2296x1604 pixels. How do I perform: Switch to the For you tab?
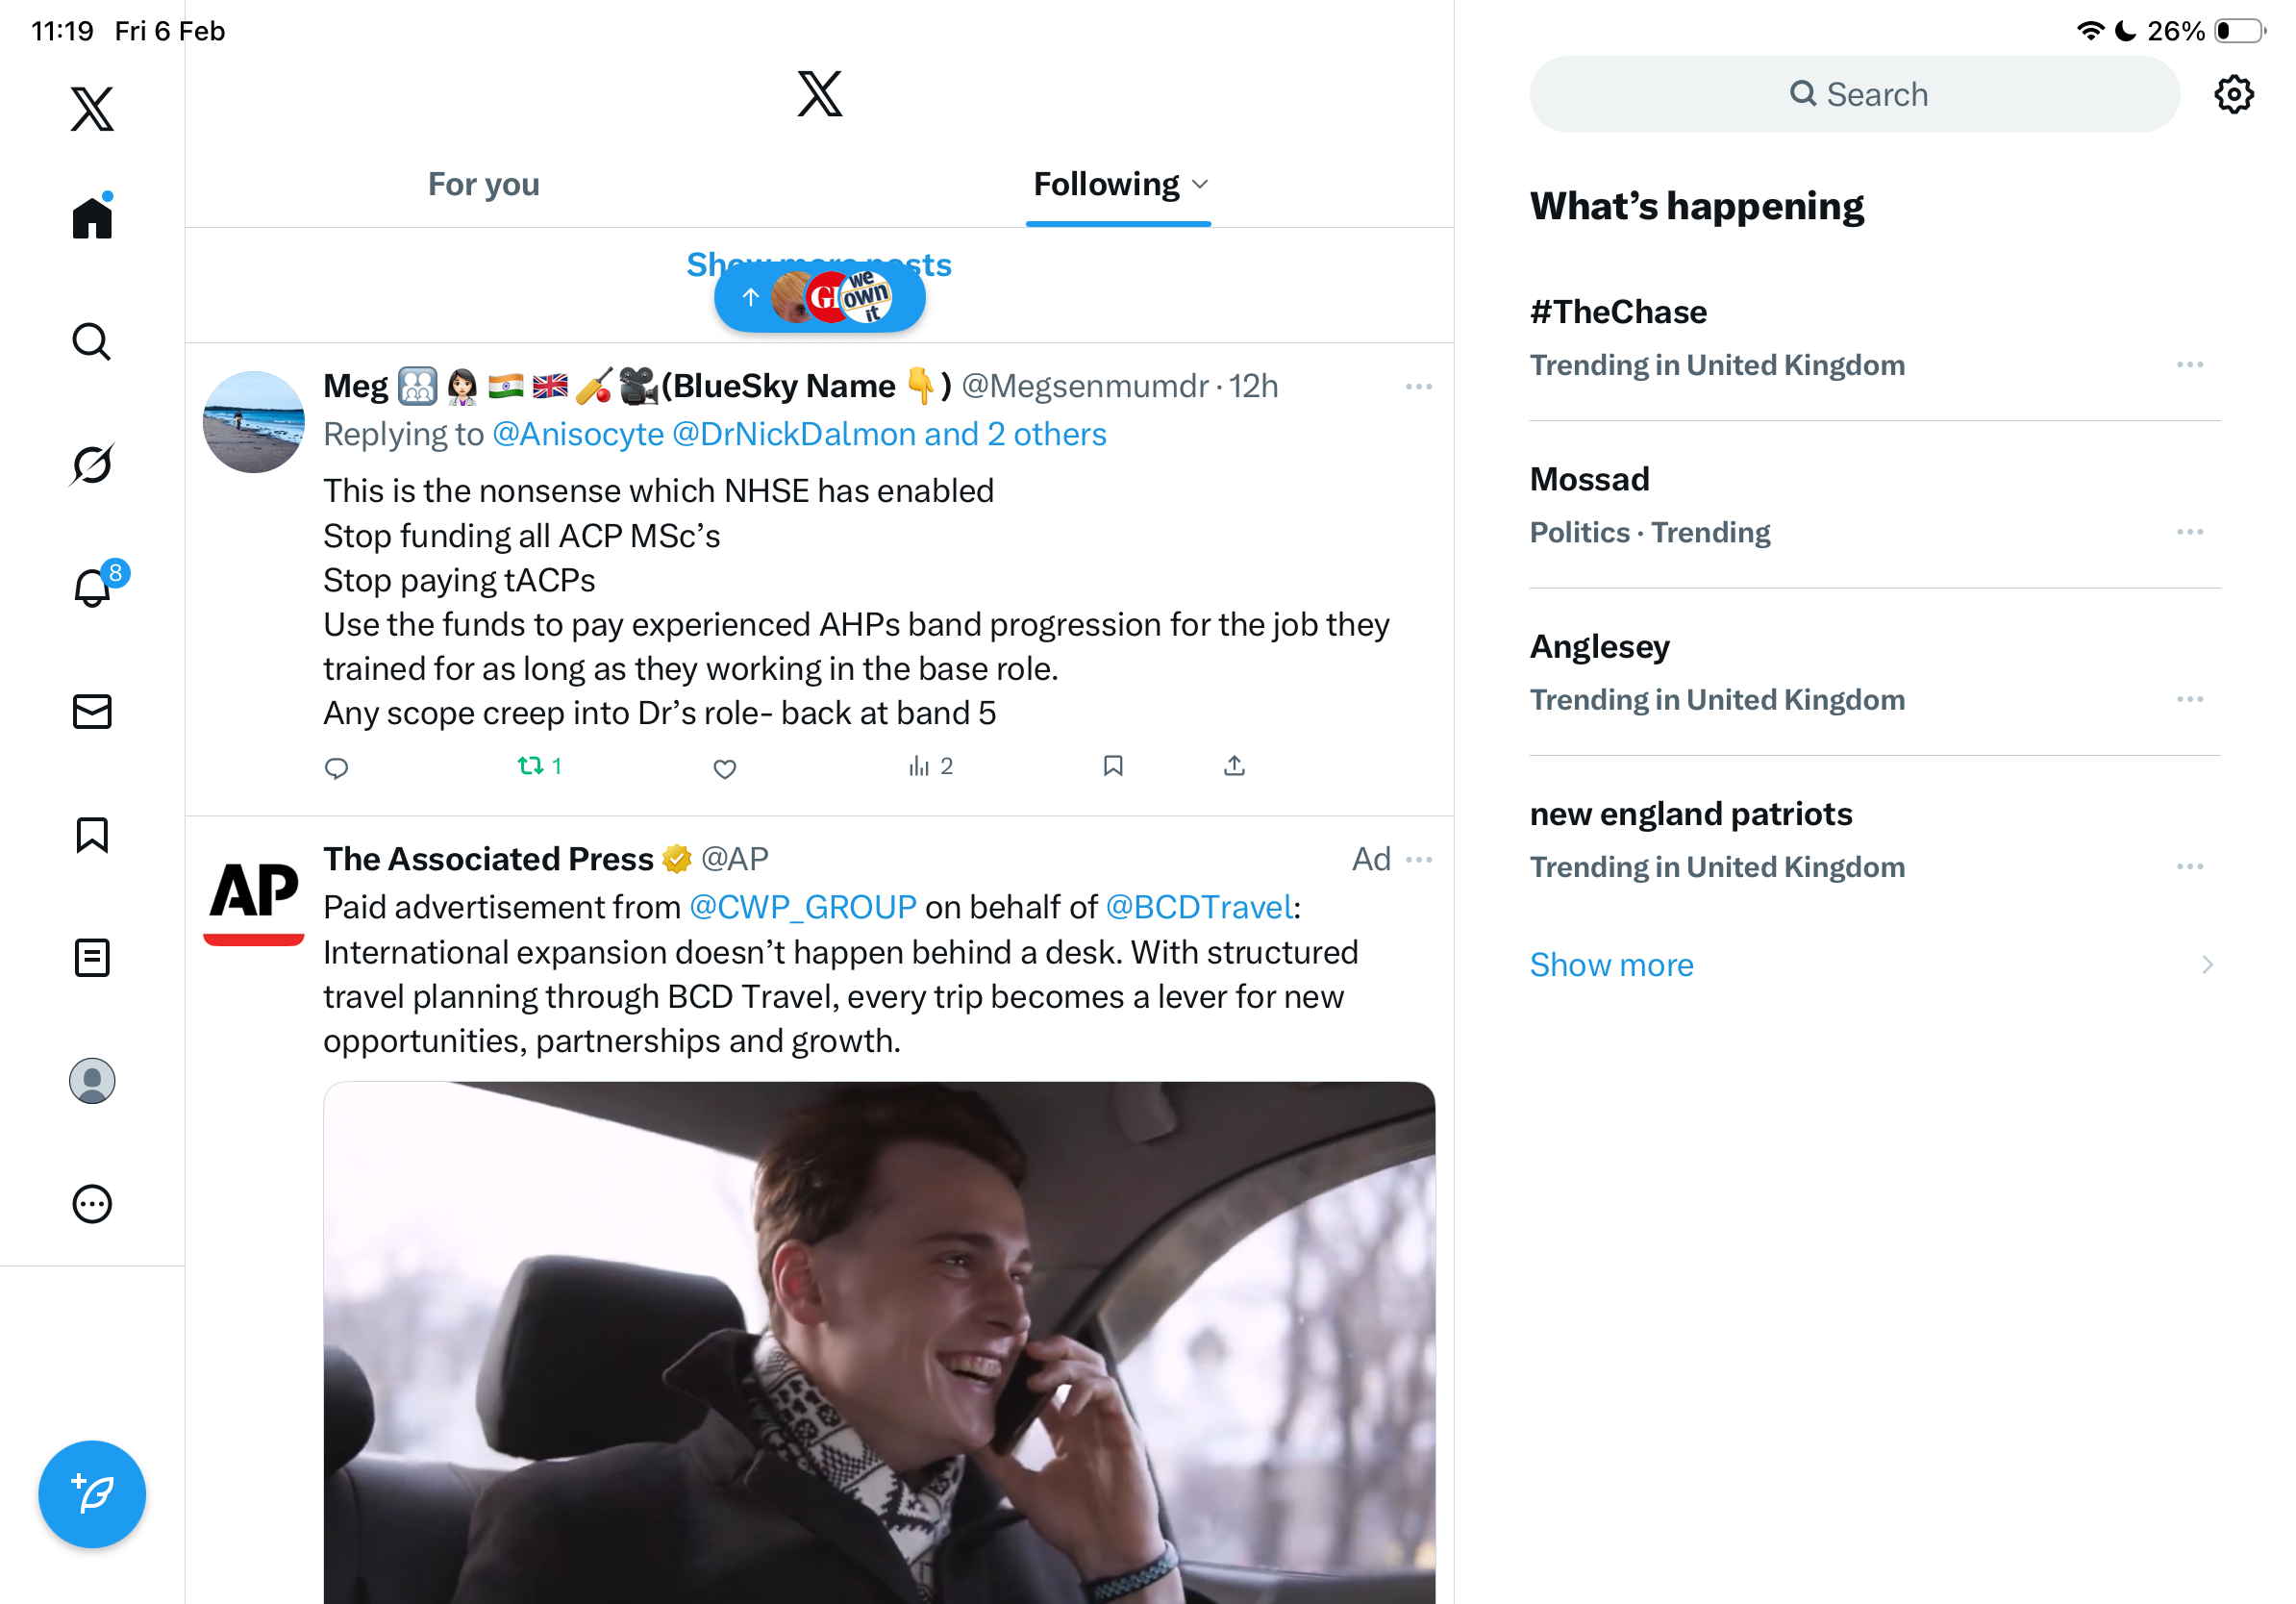[483, 184]
